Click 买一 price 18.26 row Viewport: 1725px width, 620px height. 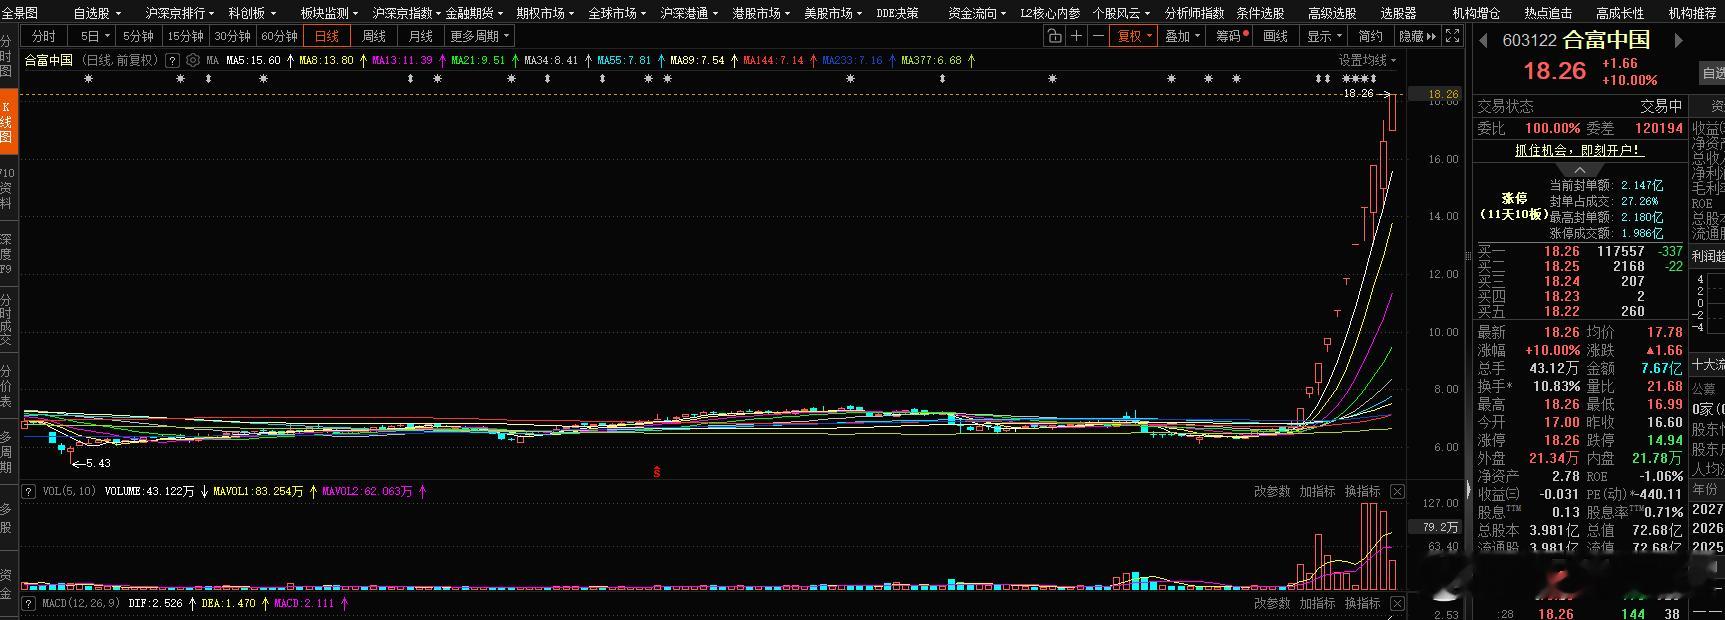coord(1580,251)
